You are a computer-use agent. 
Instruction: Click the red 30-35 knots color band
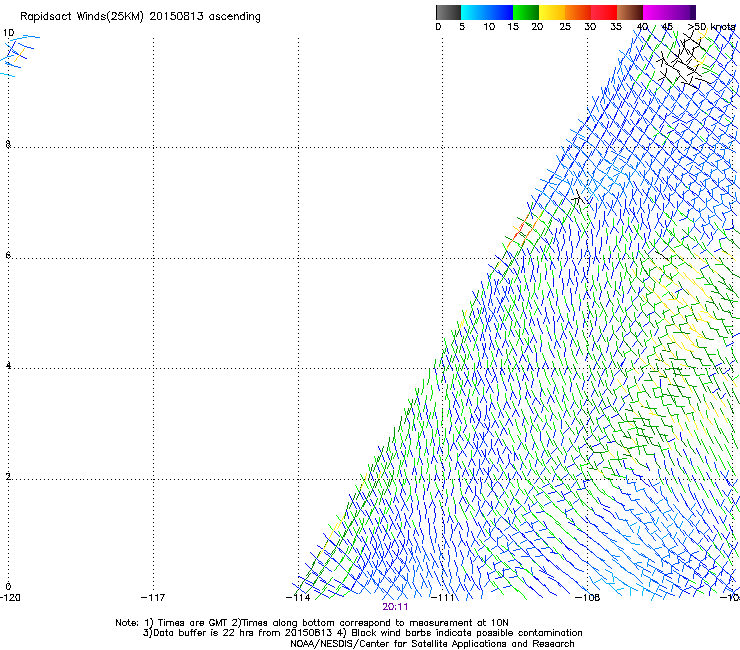click(x=604, y=12)
